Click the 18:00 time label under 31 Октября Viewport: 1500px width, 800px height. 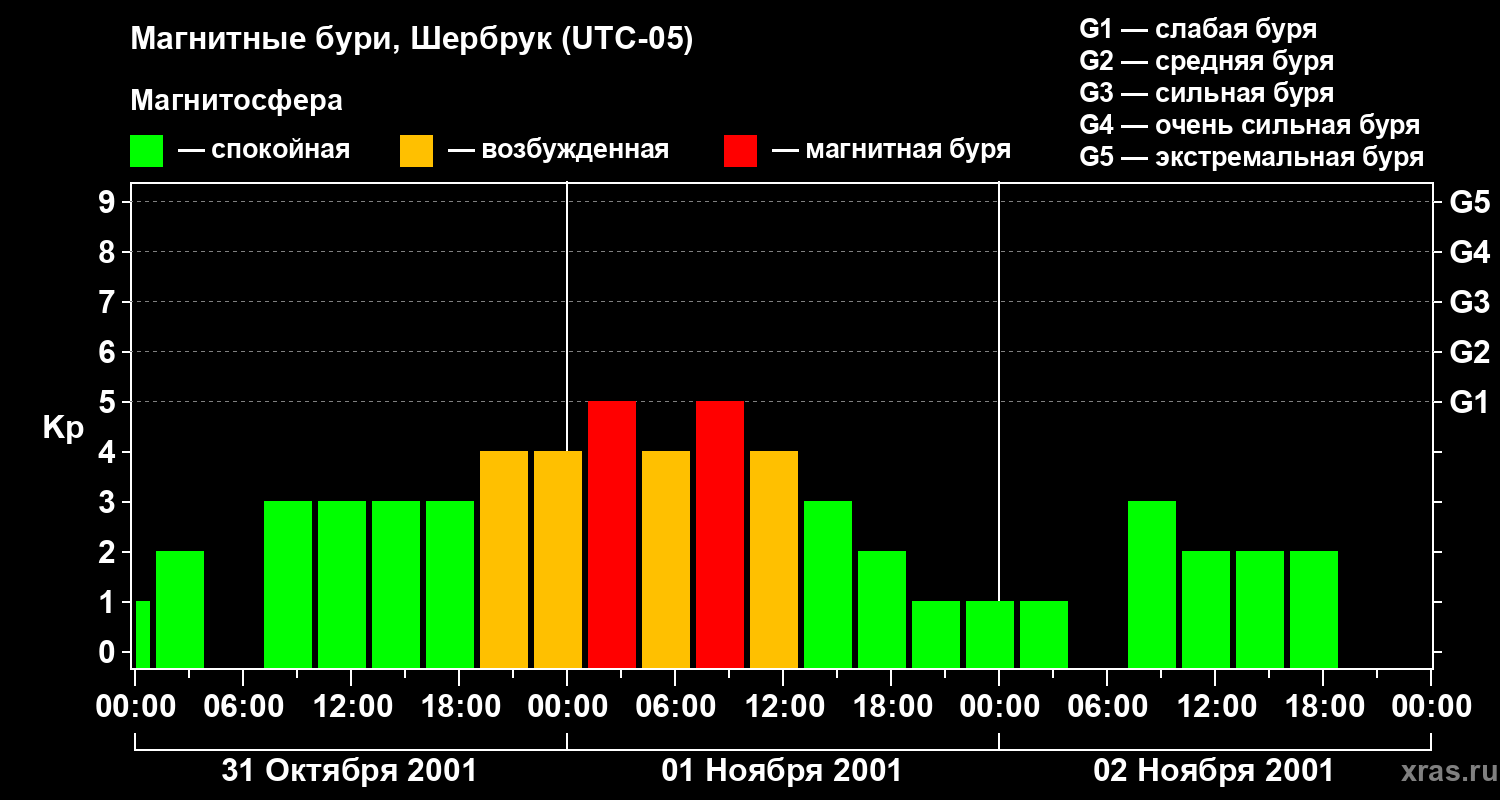pyautogui.click(x=459, y=707)
